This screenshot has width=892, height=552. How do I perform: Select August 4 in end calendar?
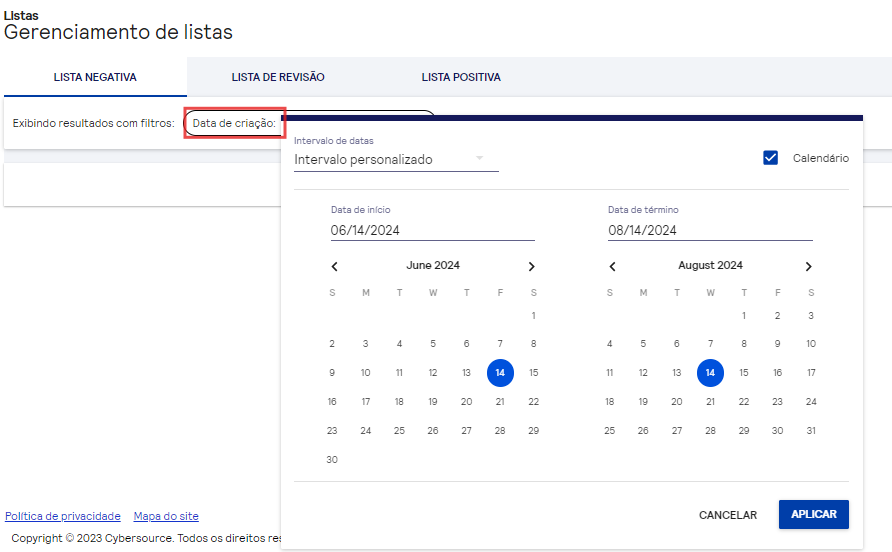pyautogui.click(x=609, y=344)
